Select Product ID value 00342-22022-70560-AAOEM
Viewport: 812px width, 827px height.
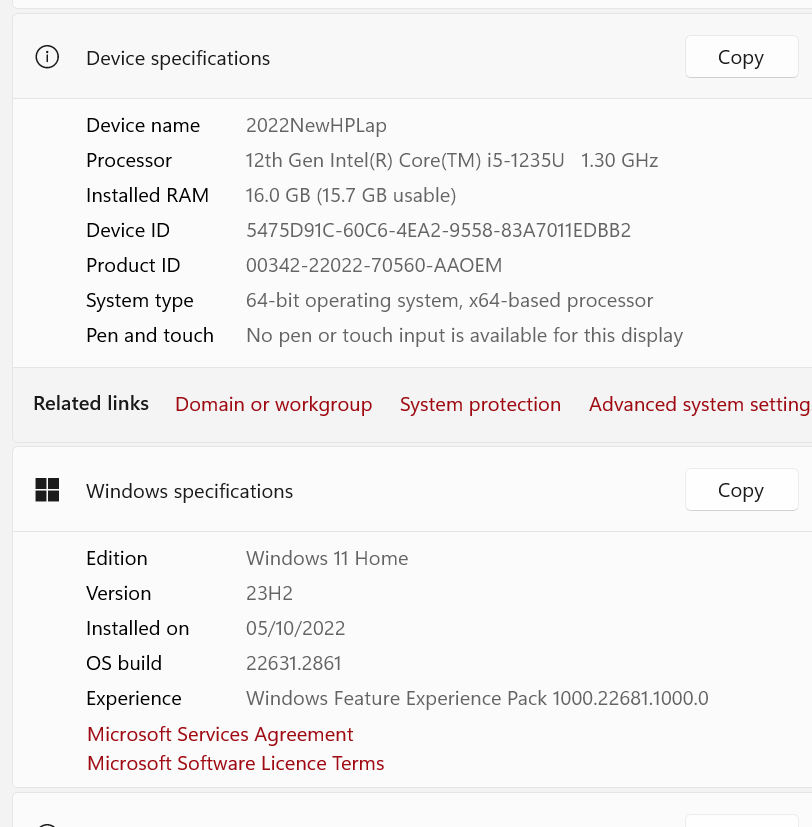coord(374,265)
